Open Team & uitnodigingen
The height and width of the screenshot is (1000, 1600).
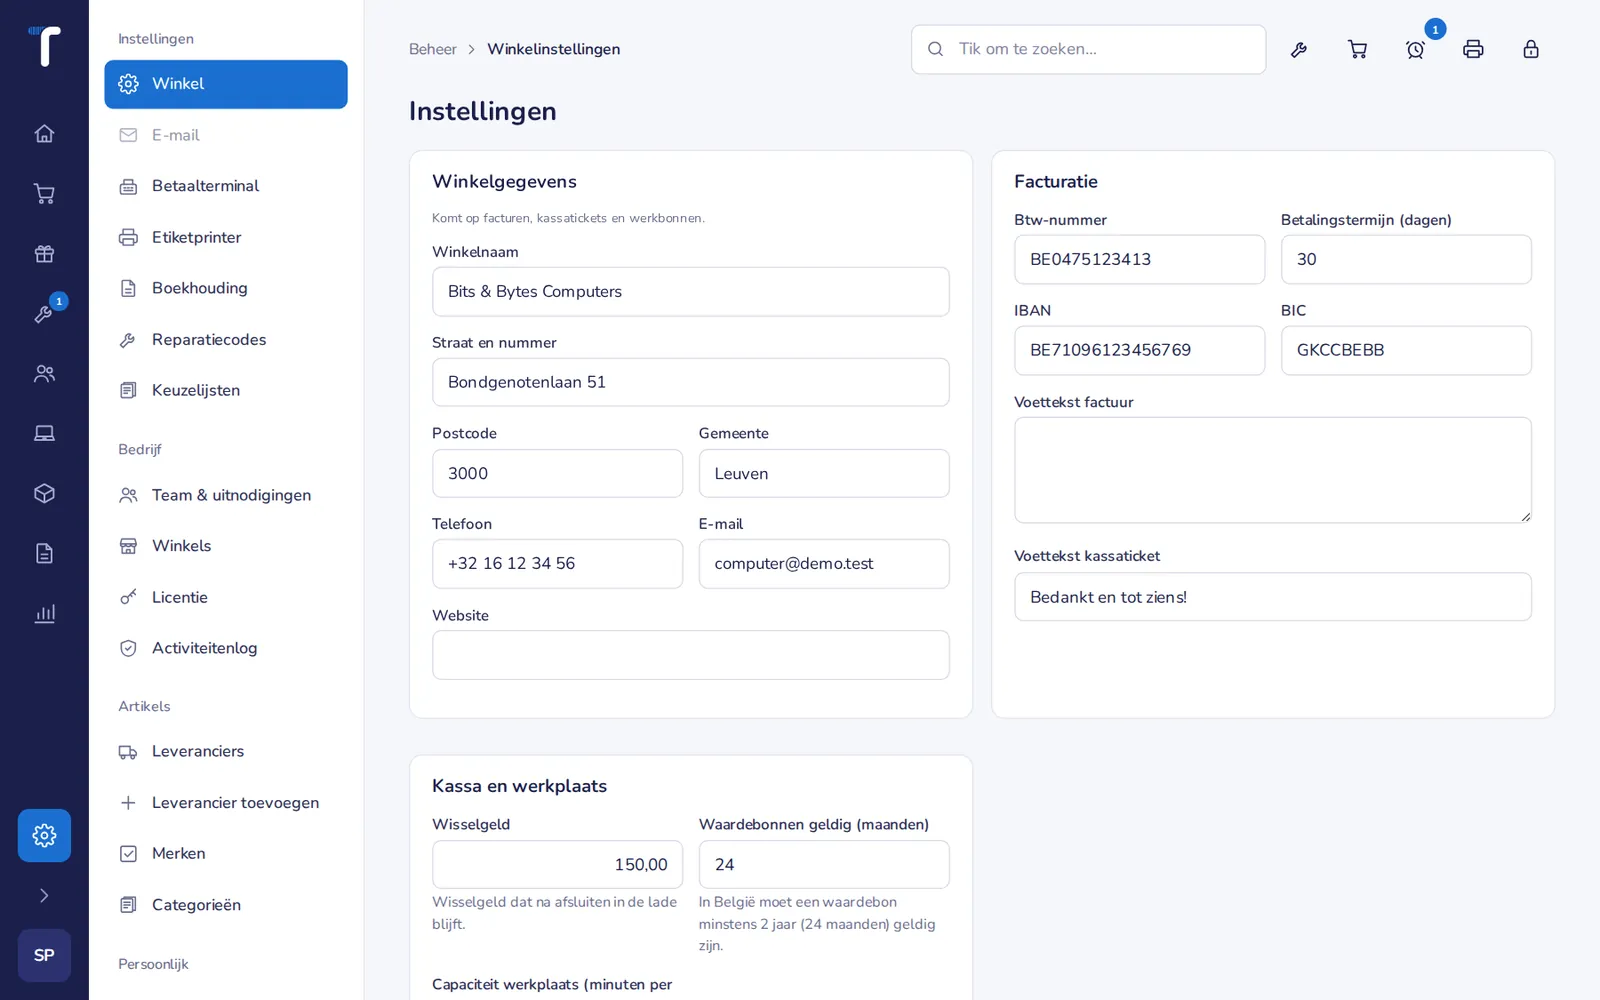point(226,495)
